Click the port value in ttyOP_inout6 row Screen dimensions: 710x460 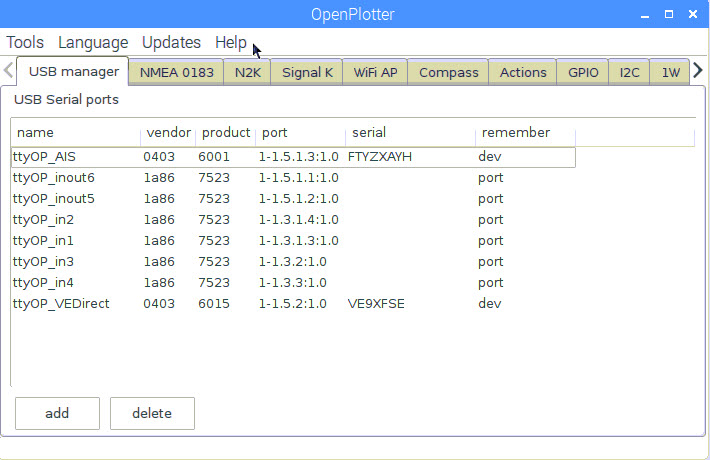[x=490, y=178]
